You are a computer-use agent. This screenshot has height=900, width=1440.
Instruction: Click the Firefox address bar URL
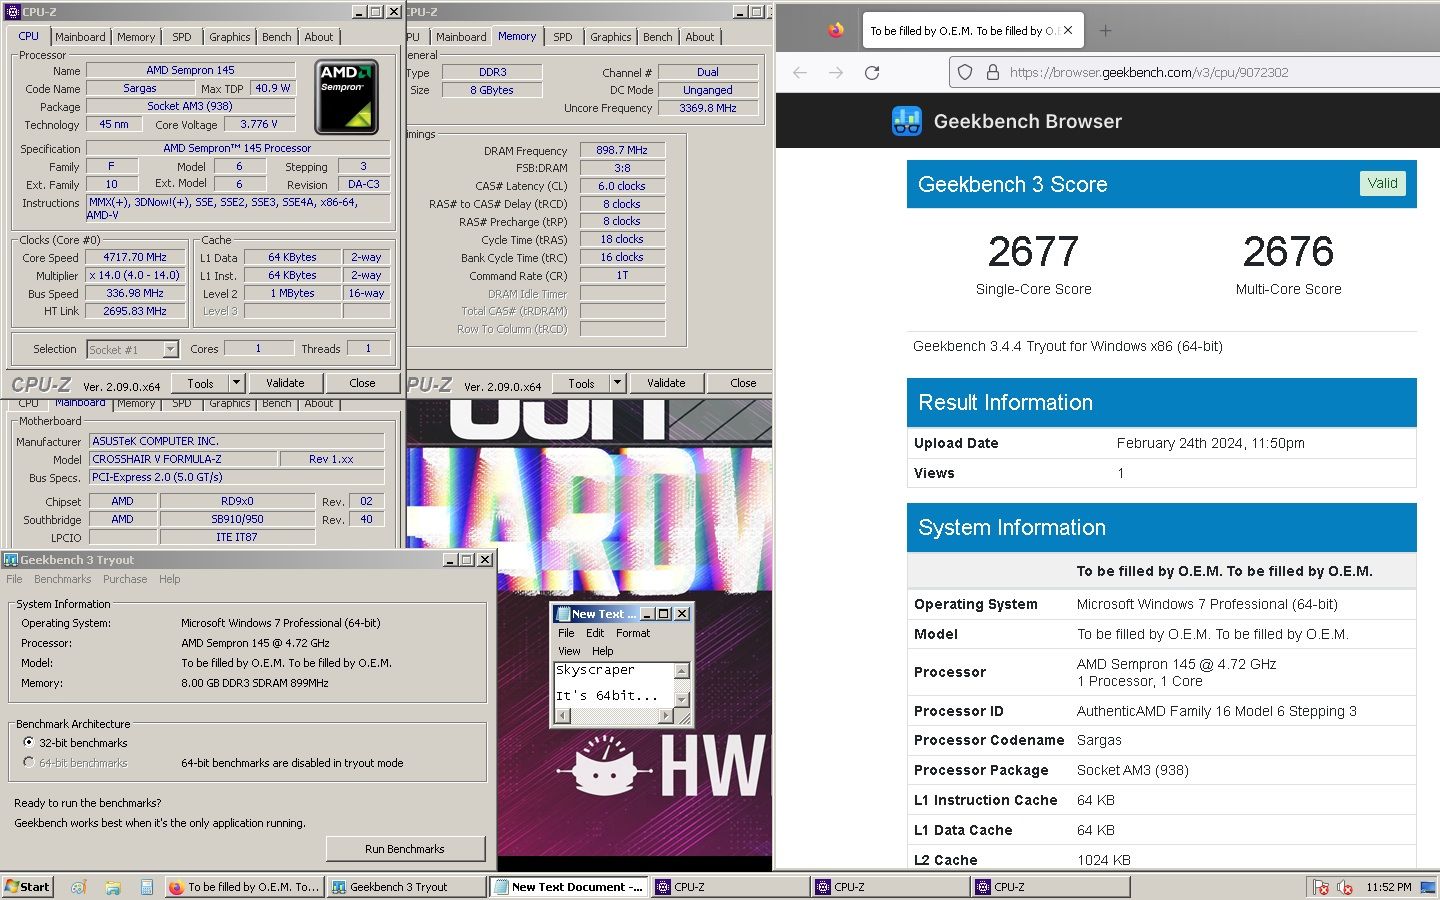pyautogui.click(x=1148, y=72)
